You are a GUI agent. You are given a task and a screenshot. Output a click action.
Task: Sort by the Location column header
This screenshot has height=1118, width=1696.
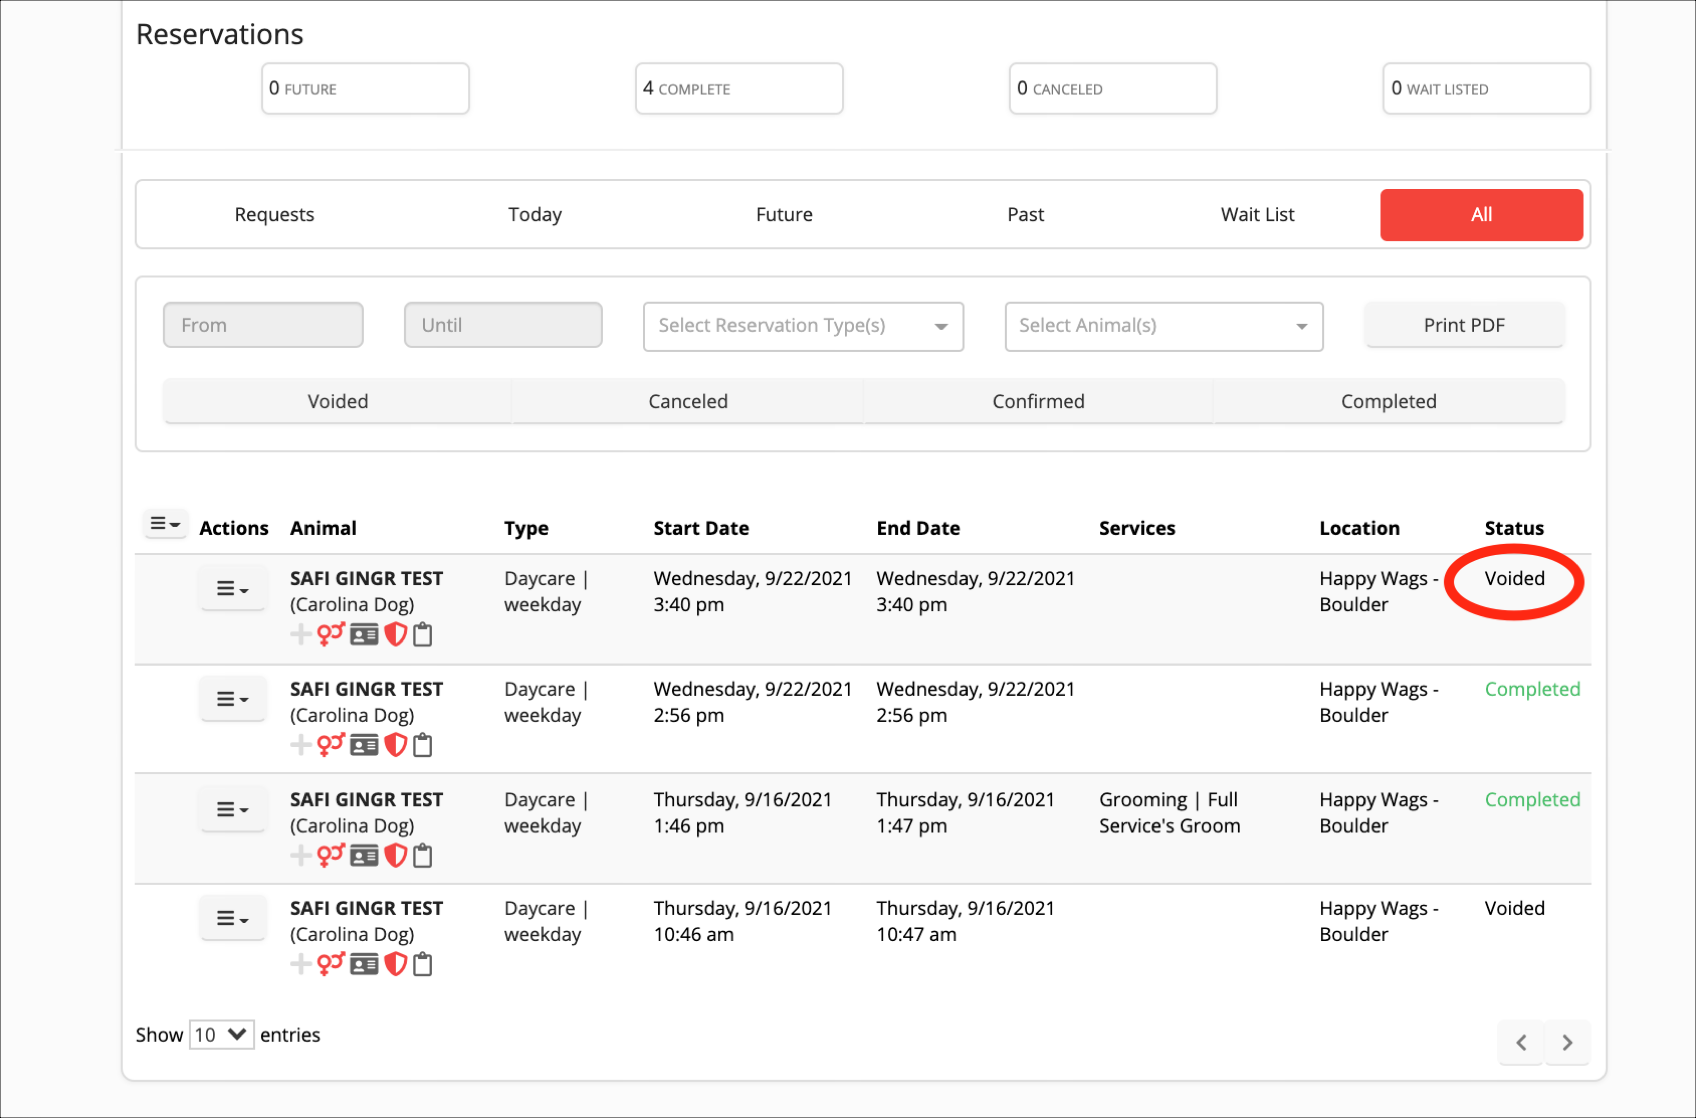point(1359,528)
